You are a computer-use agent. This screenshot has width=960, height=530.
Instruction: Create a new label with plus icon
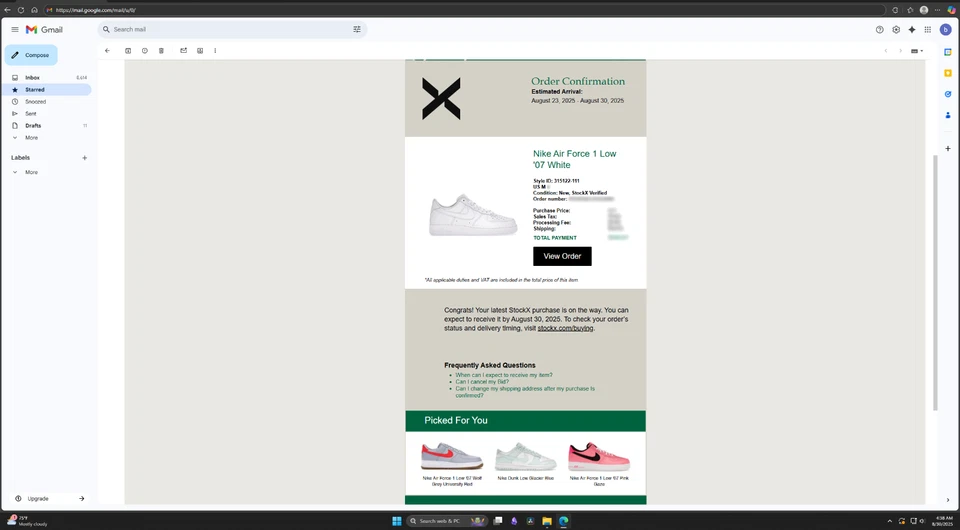point(84,158)
